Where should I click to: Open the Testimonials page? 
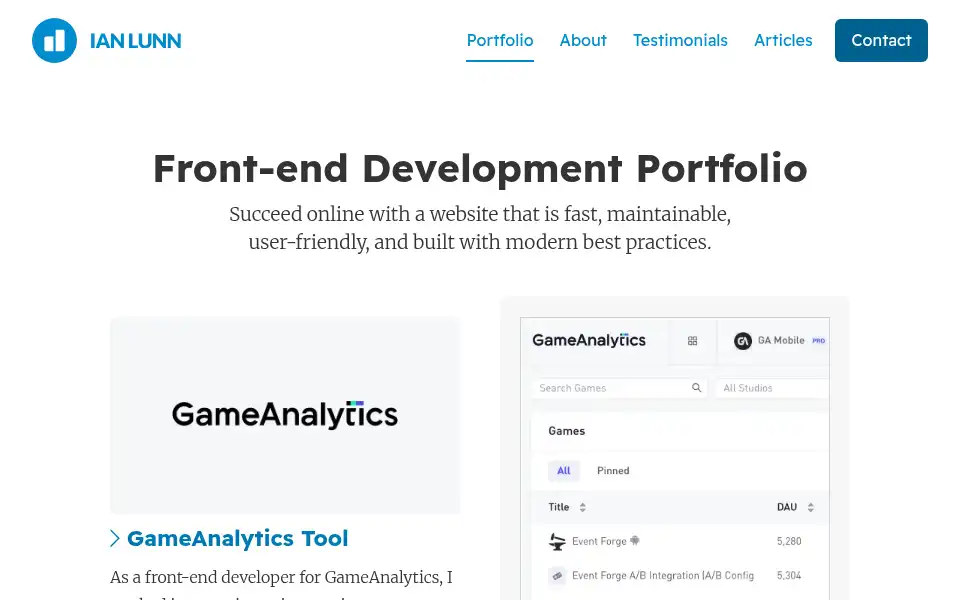point(680,40)
